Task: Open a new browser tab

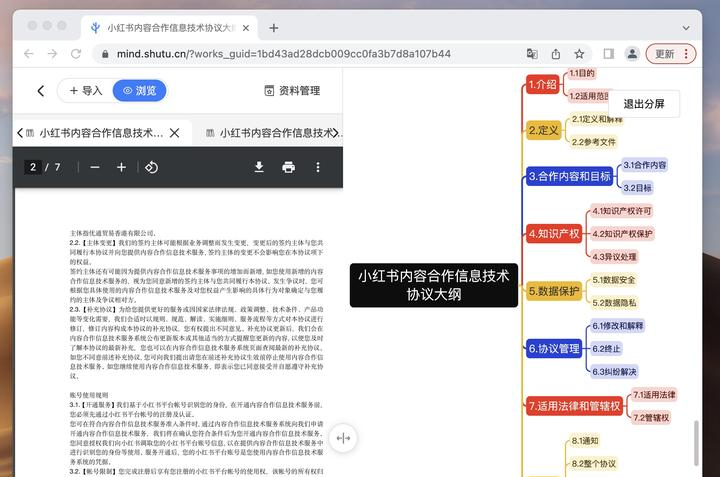Action: point(274,28)
